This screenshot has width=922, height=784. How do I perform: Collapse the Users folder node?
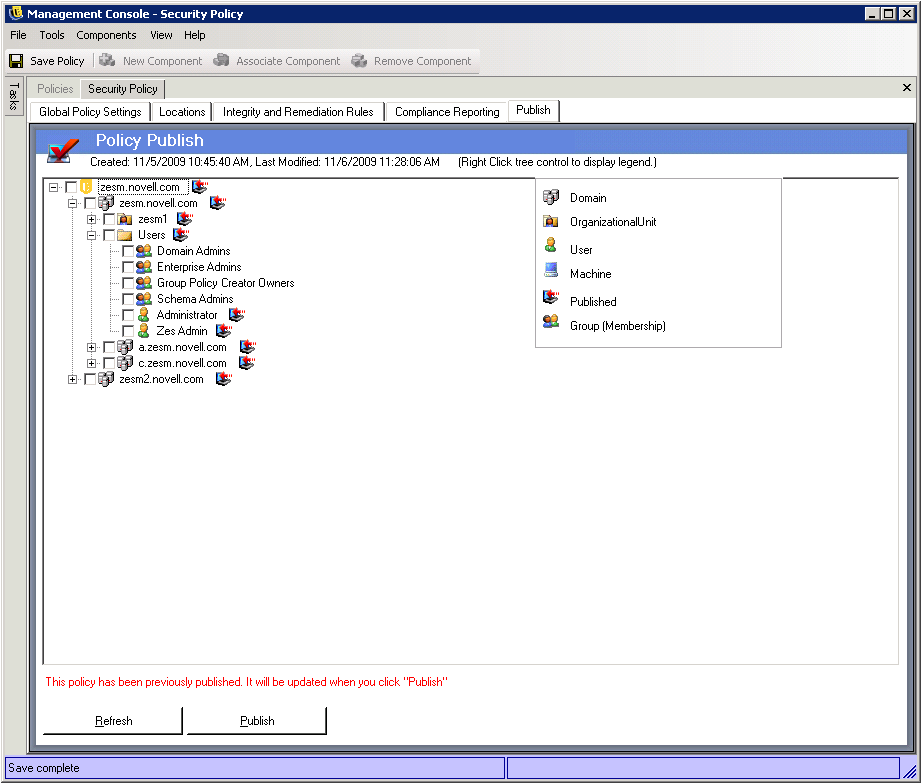point(92,235)
